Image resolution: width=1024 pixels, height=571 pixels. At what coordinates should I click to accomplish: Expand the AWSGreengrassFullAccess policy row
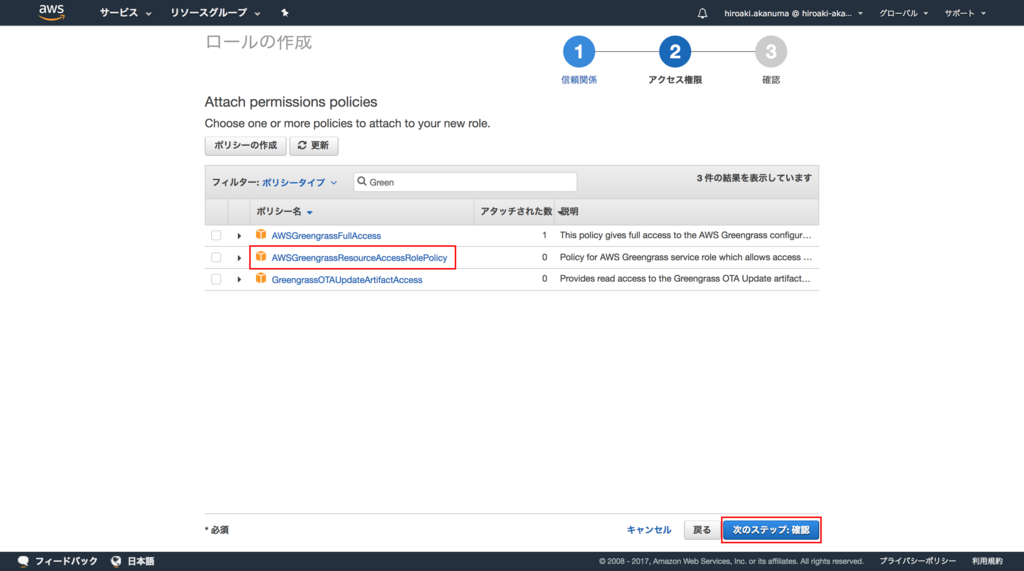[239, 236]
